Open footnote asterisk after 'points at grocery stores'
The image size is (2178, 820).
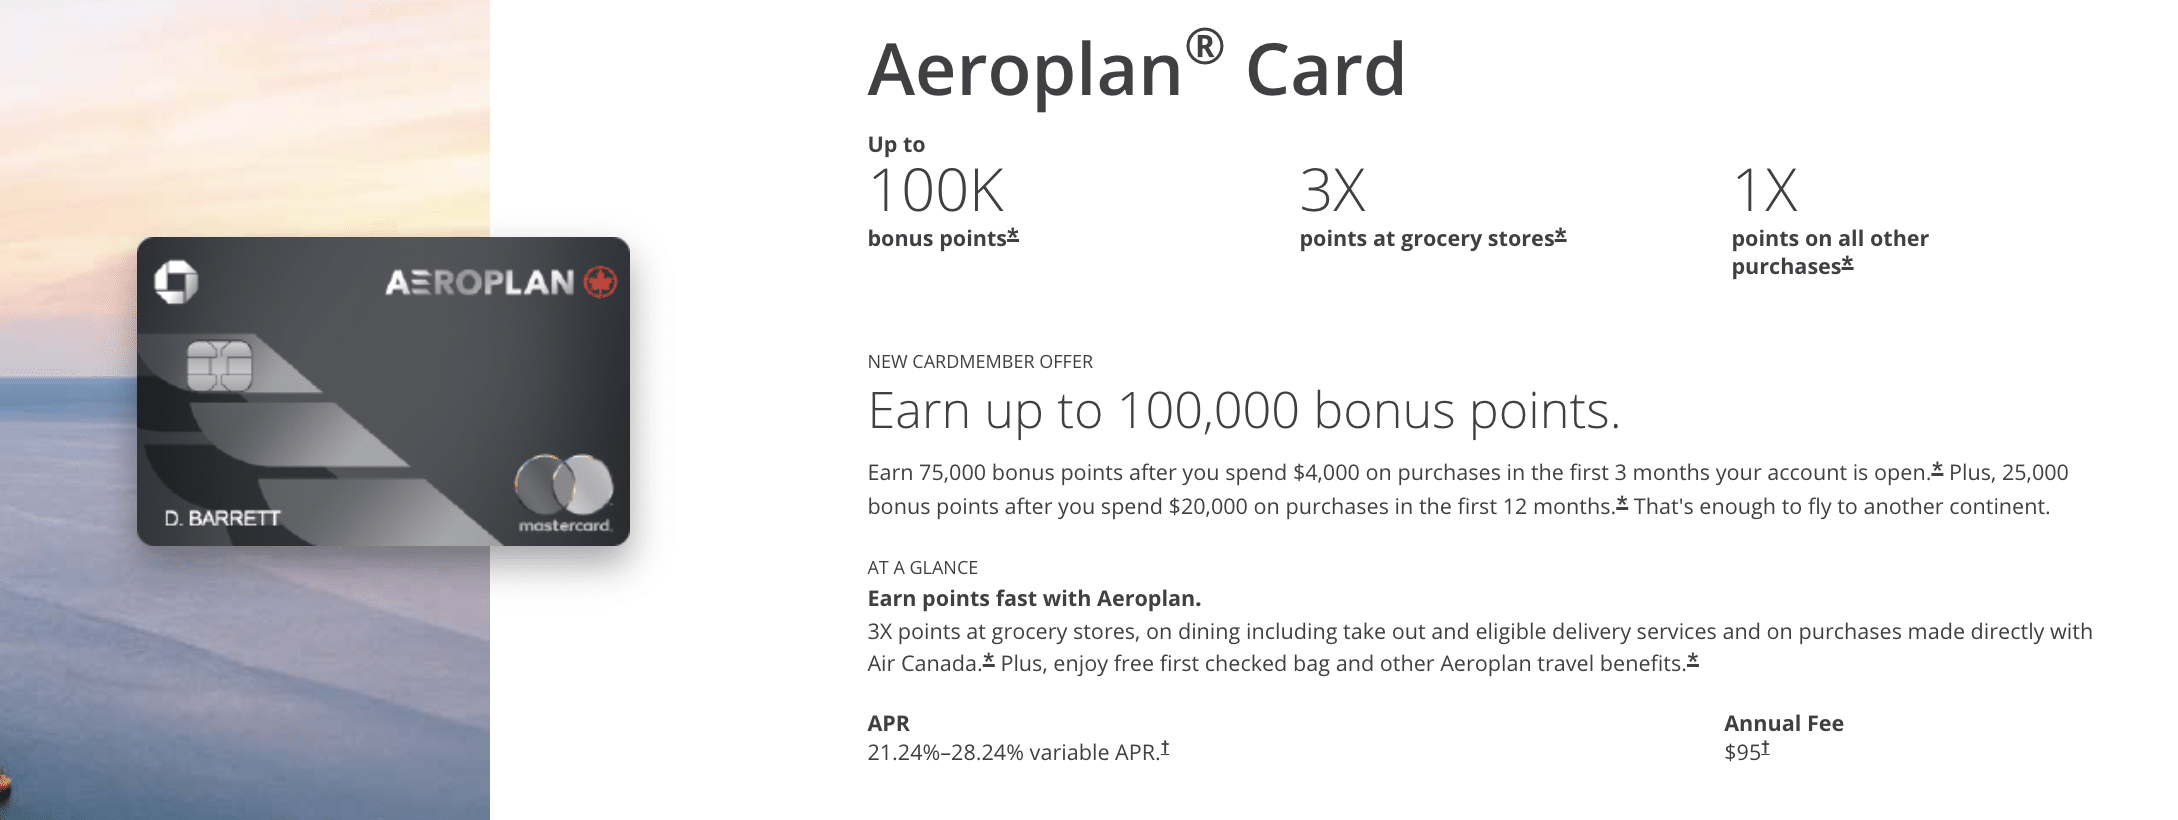(x=1560, y=236)
